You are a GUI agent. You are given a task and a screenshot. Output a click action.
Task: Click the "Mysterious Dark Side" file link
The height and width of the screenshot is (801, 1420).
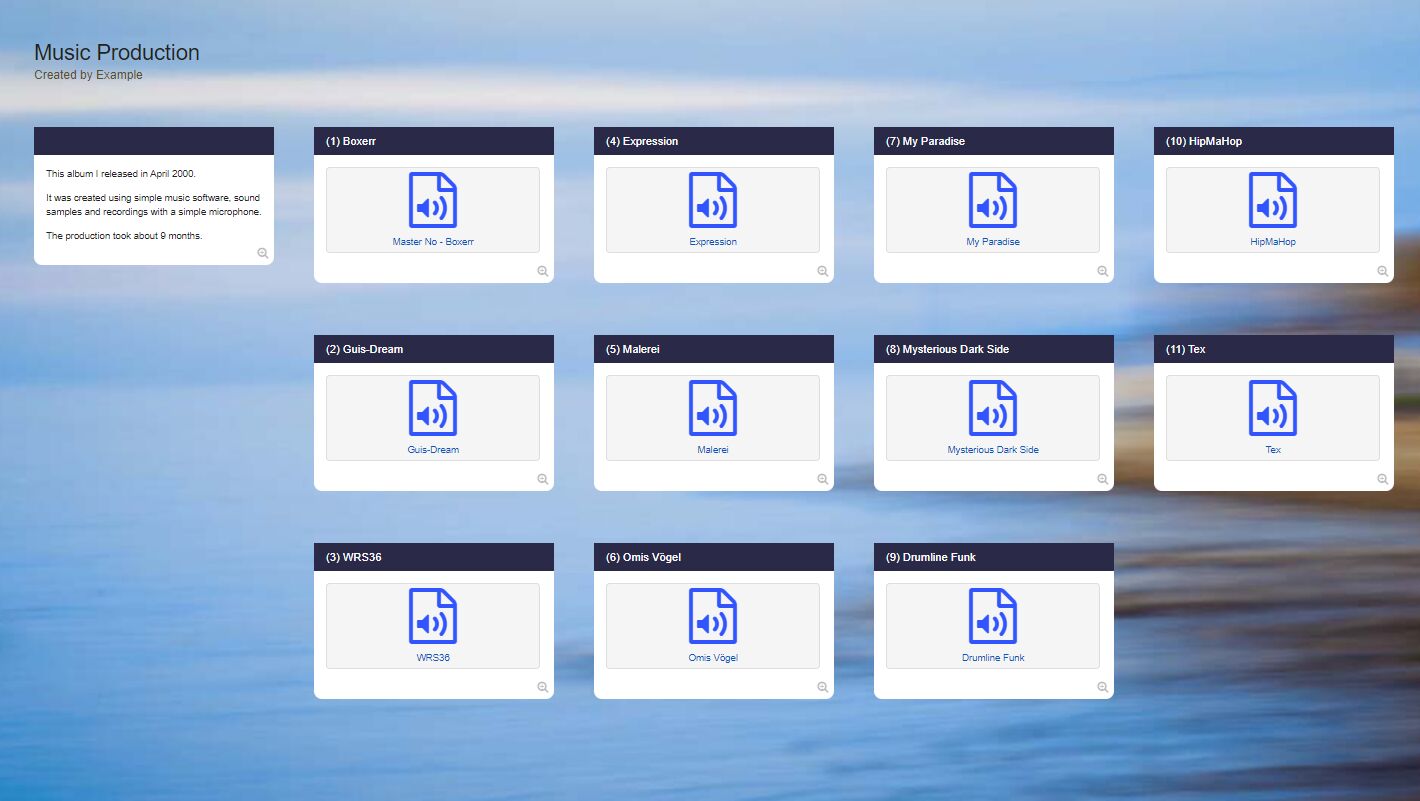tap(993, 450)
